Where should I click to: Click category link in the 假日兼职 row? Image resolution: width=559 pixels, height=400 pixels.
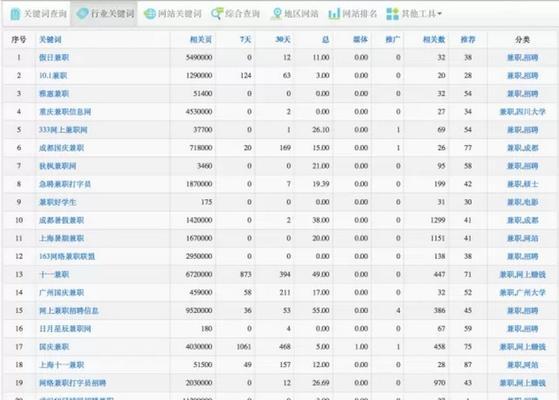pos(523,57)
